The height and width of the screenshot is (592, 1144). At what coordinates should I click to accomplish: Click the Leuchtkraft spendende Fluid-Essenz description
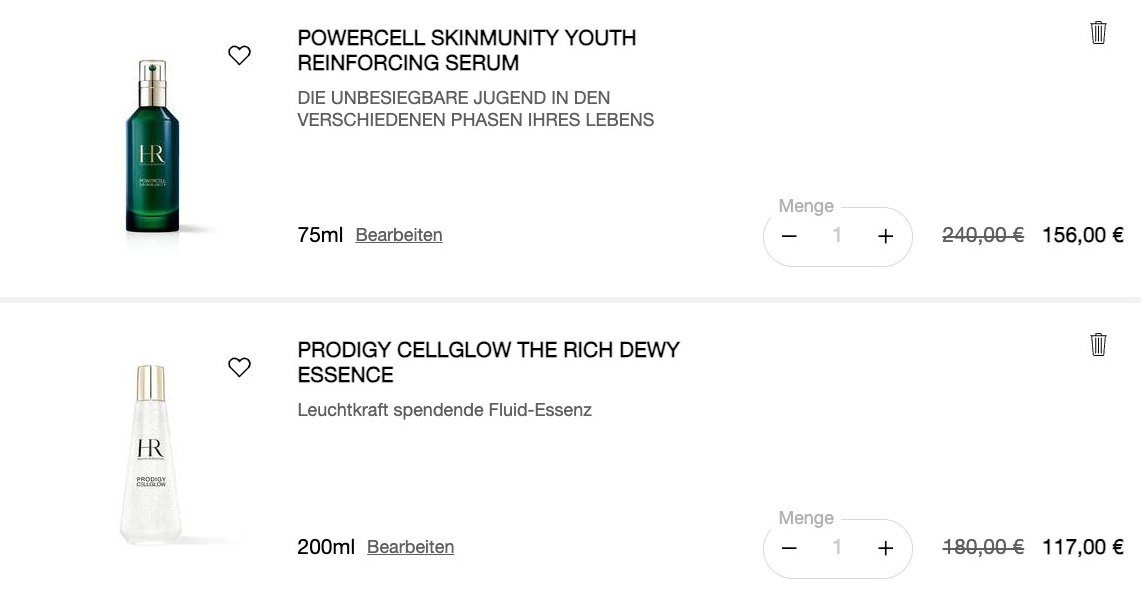point(444,410)
